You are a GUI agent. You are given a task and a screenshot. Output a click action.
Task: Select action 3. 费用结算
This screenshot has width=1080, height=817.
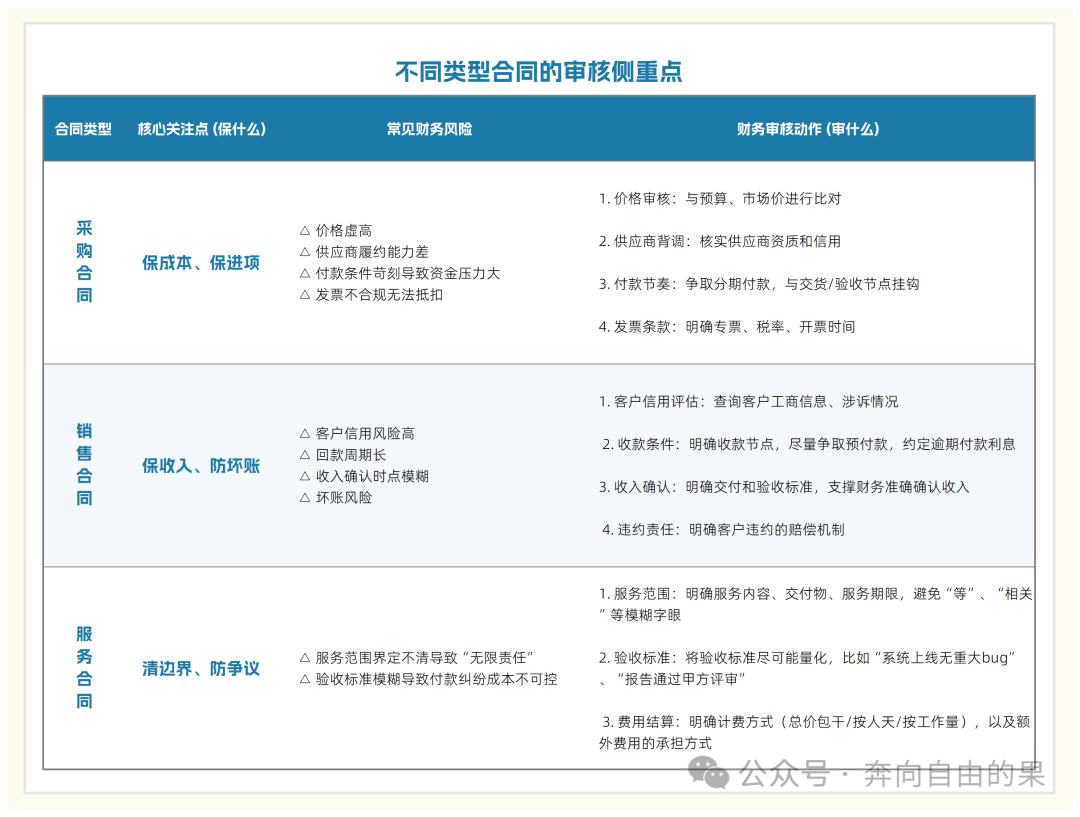[814, 732]
